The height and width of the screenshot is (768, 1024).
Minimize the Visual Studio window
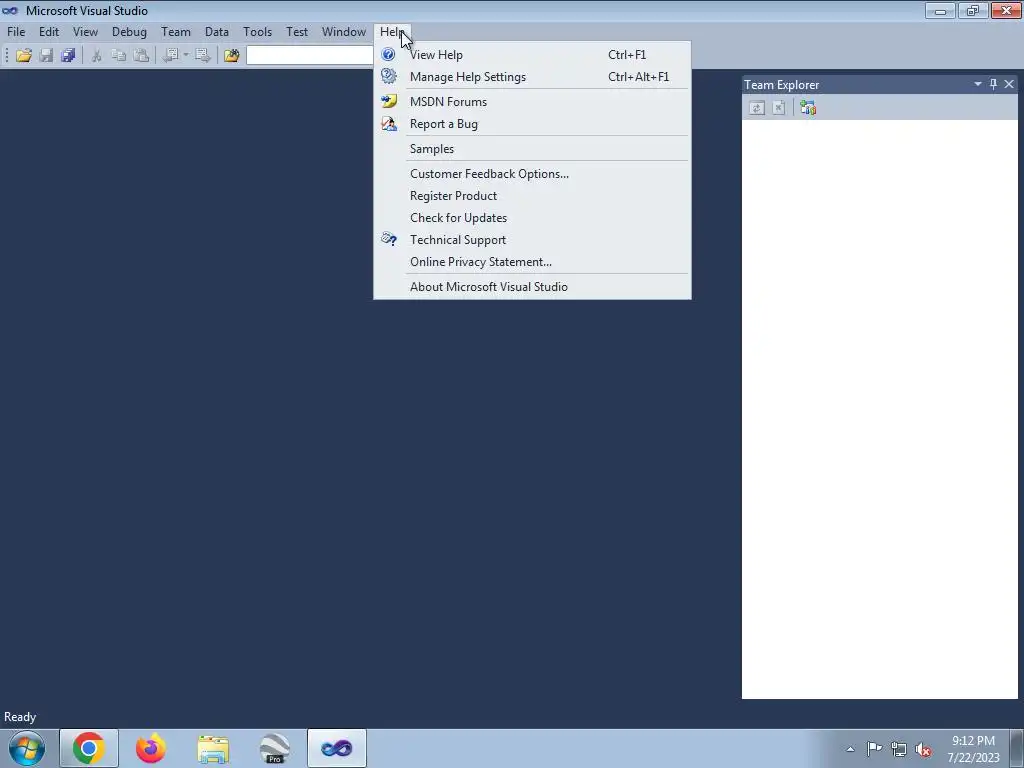[940, 10]
